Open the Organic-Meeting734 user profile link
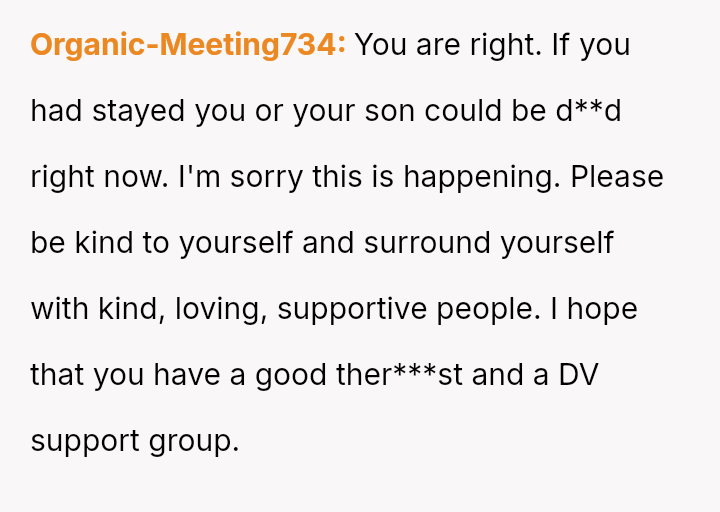This screenshot has width=720, height=512. click(188, 45)
